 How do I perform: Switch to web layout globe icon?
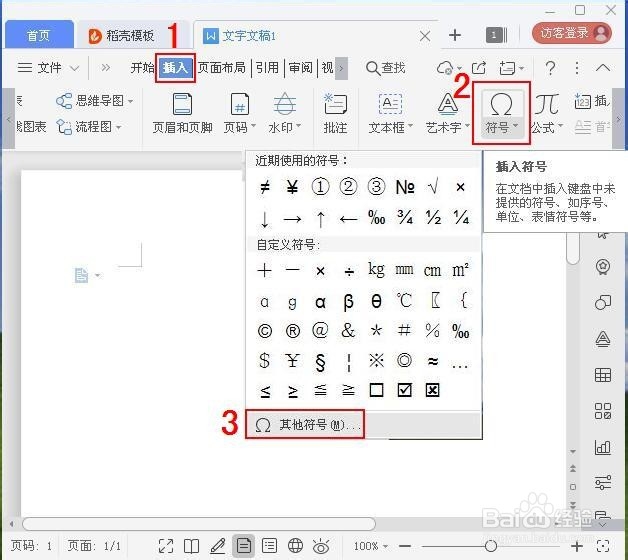click(295, 546)
